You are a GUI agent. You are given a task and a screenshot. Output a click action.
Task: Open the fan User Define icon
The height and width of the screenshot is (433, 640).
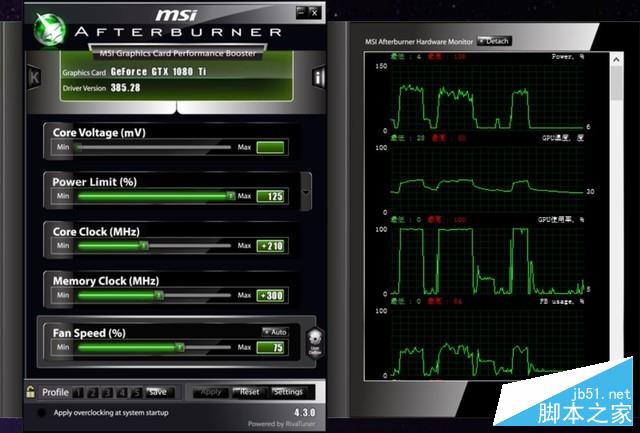[314, 342]
